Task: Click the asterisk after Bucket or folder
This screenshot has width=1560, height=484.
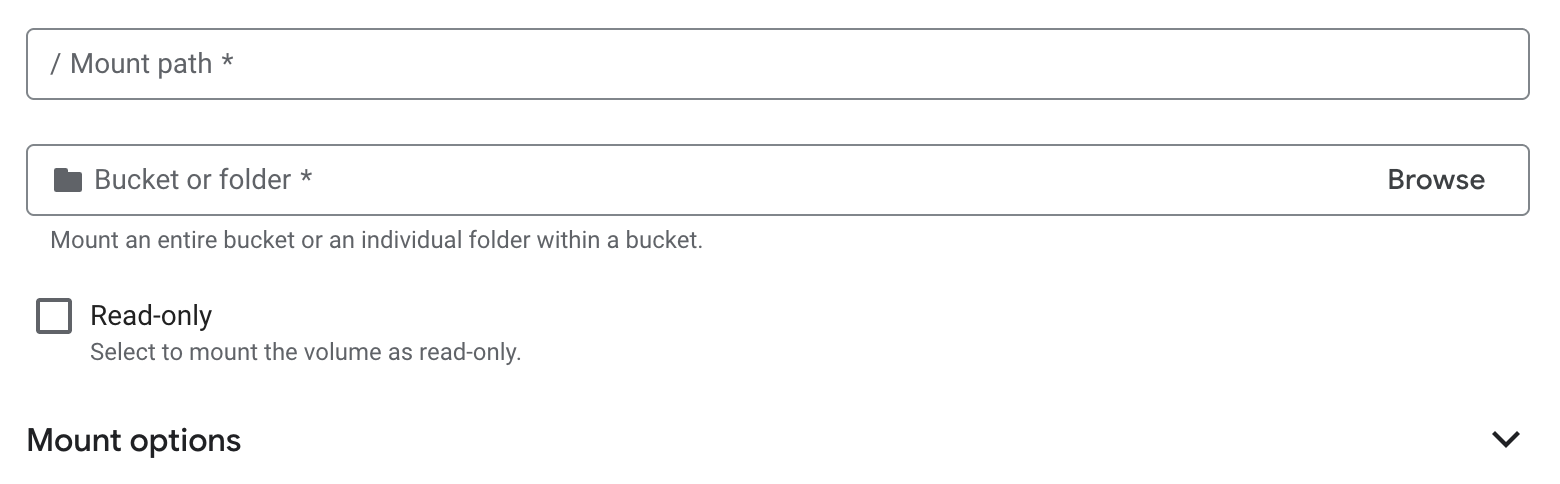Action: (307, 179)
